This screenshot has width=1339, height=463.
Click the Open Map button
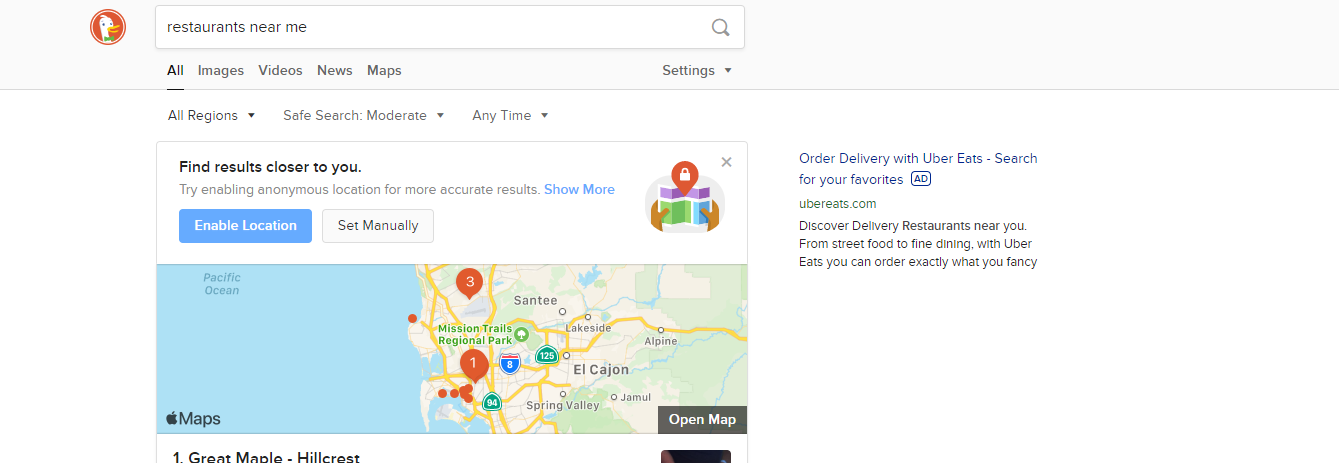coord(702,420)
